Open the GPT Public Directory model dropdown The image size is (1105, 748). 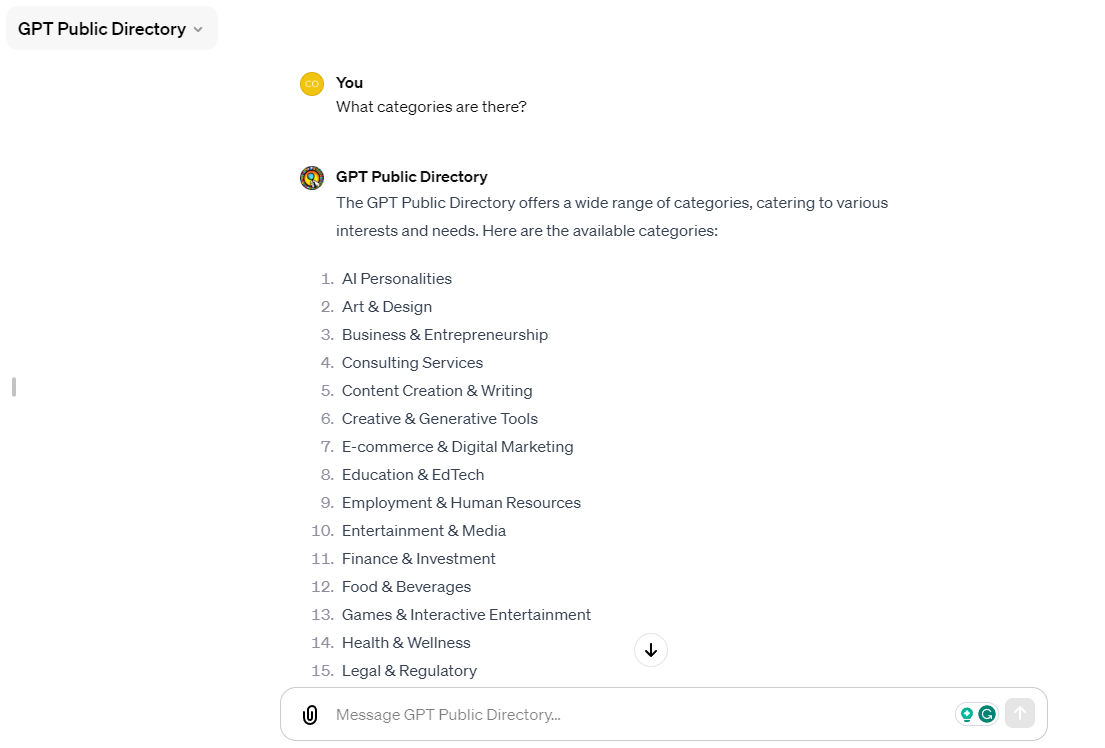pyautogui.click(x=111, y=28)
